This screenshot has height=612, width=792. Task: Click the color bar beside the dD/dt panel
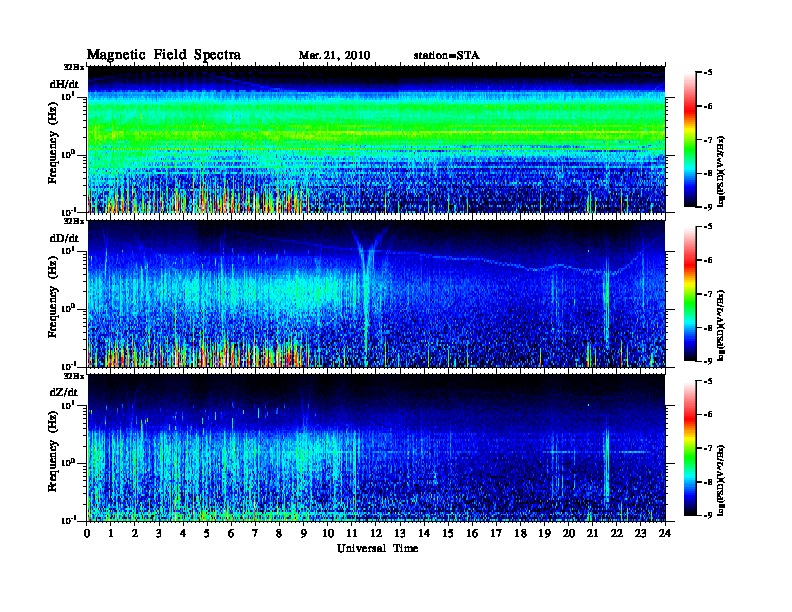689,293
